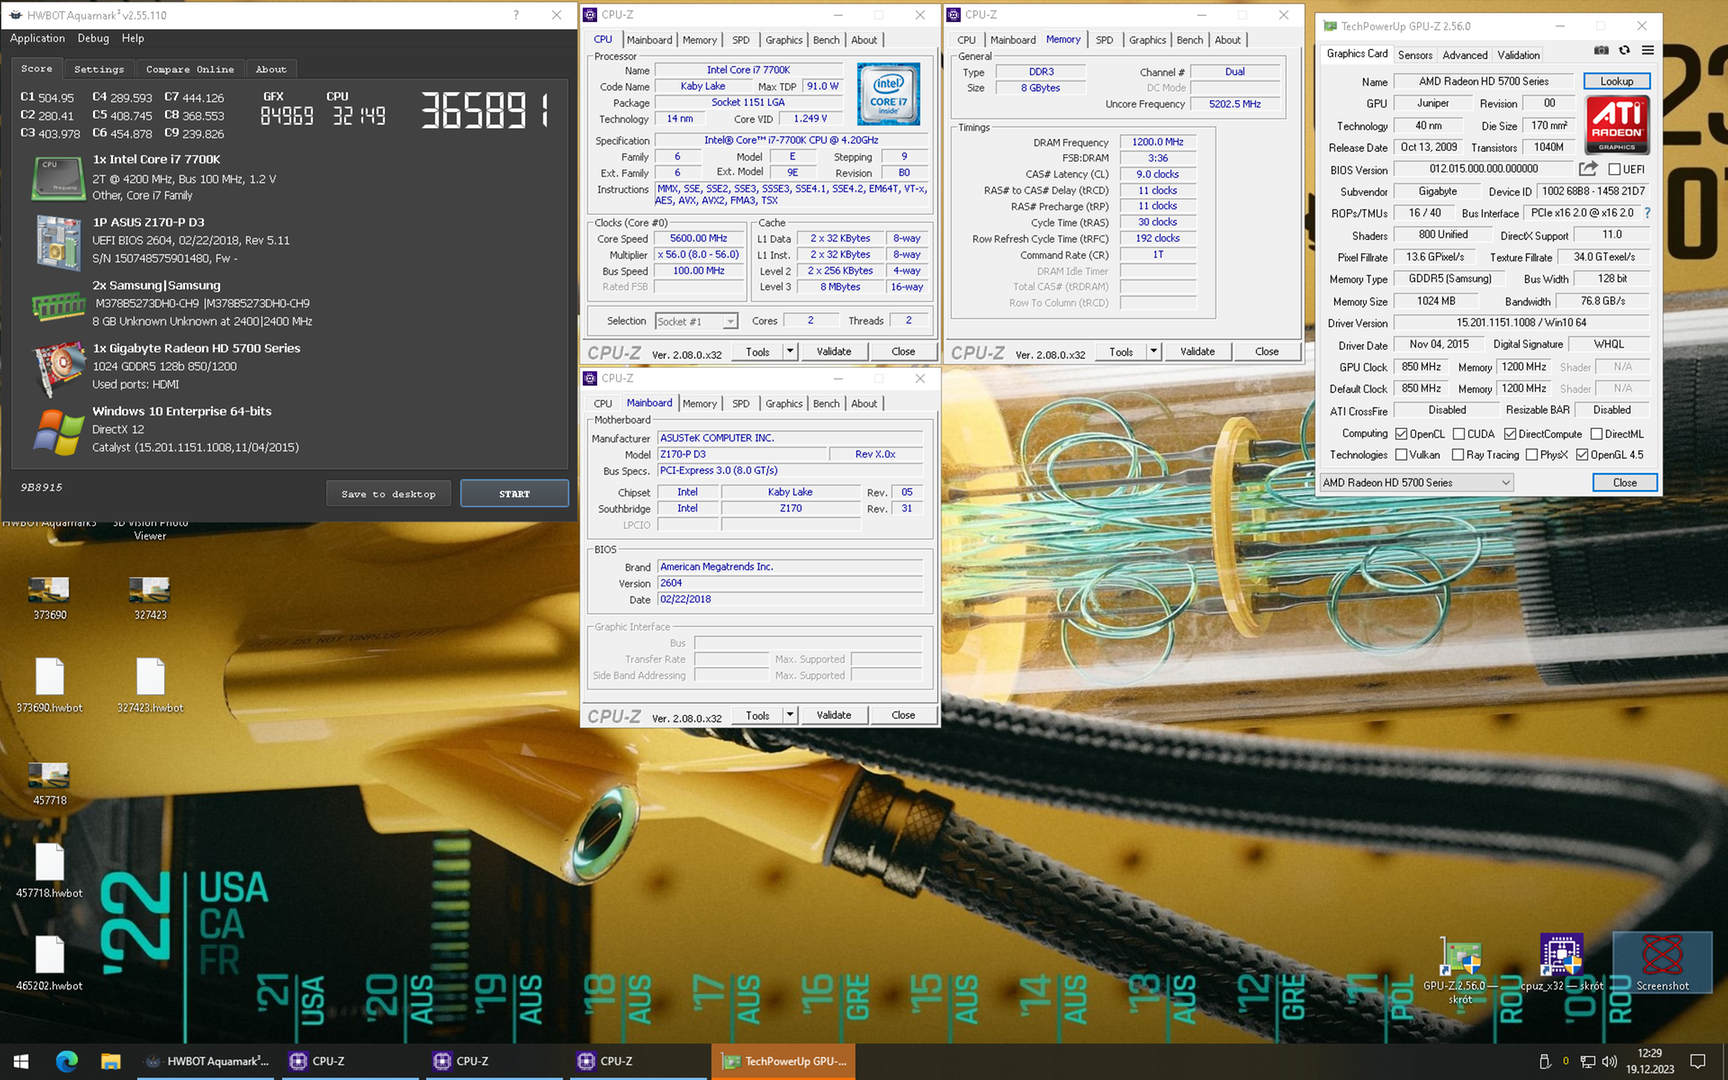Click the motherboard icon beside ASUS Z170-P D3
Image resolution: width=1728 pixels, height=1080 pixels.
point(58,241)
